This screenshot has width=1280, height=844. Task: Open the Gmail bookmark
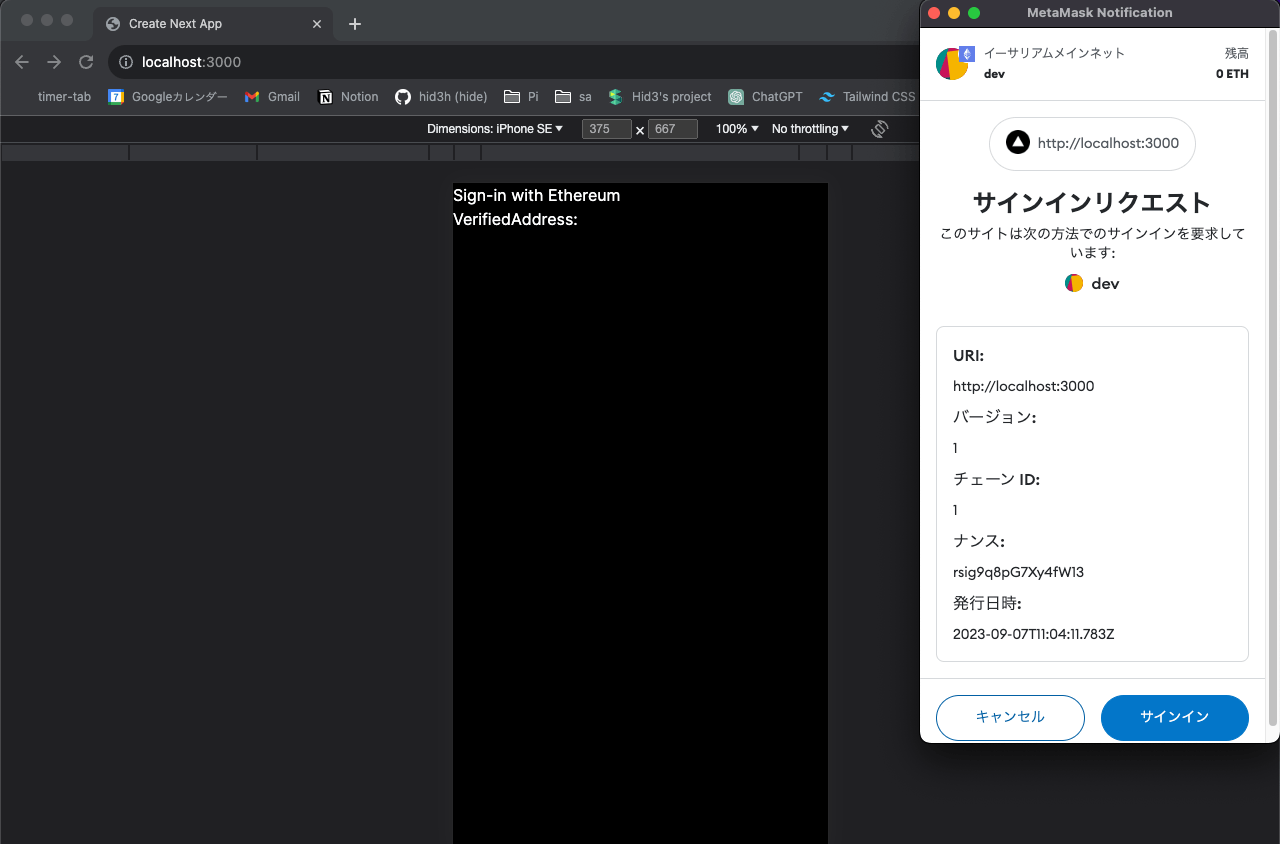tap(272, 97)
